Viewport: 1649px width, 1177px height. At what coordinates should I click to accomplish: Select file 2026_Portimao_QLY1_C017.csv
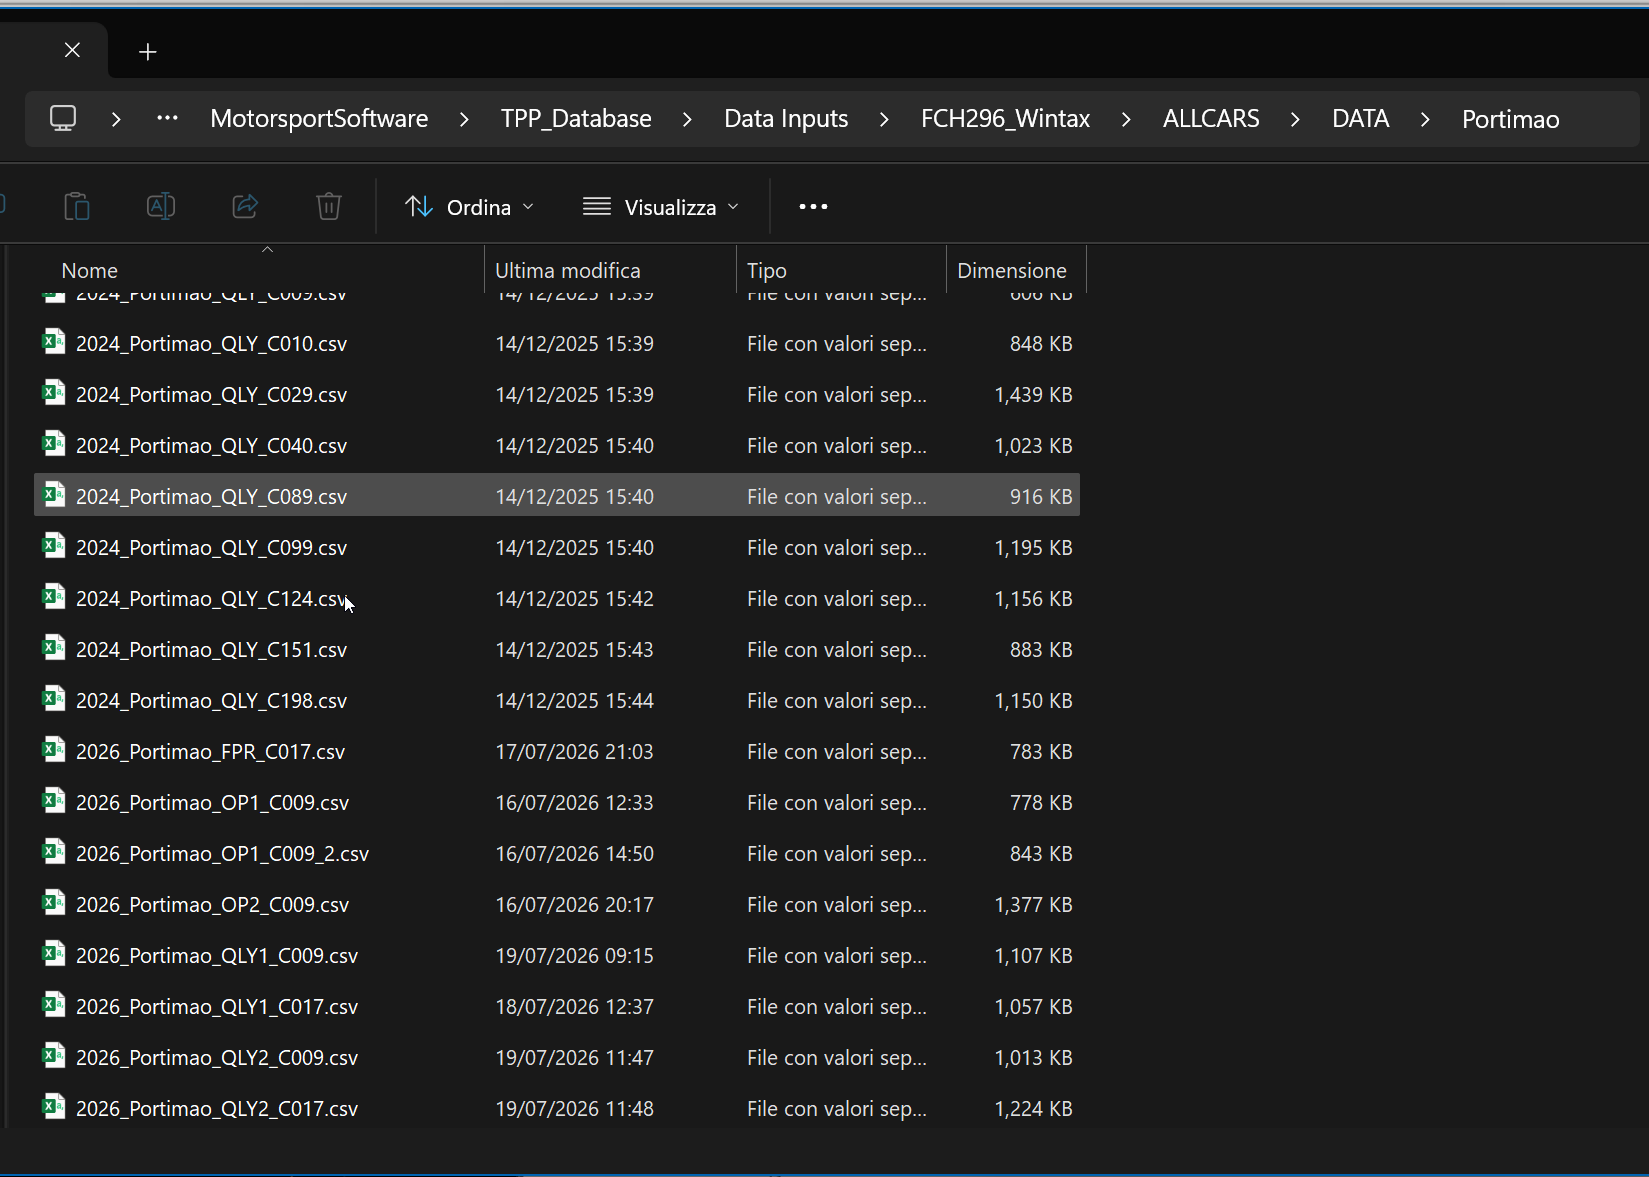click(557, 1006)
